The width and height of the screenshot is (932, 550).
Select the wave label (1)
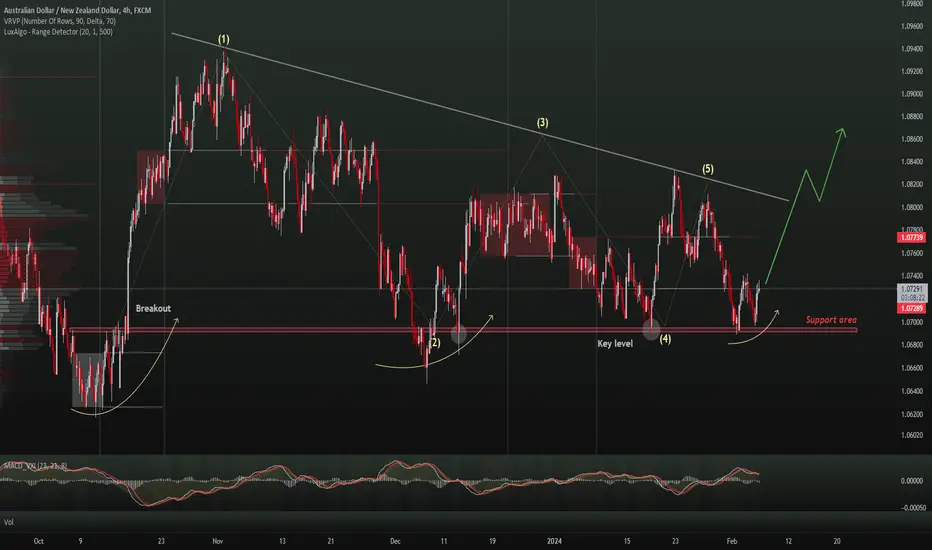[223, 39]
